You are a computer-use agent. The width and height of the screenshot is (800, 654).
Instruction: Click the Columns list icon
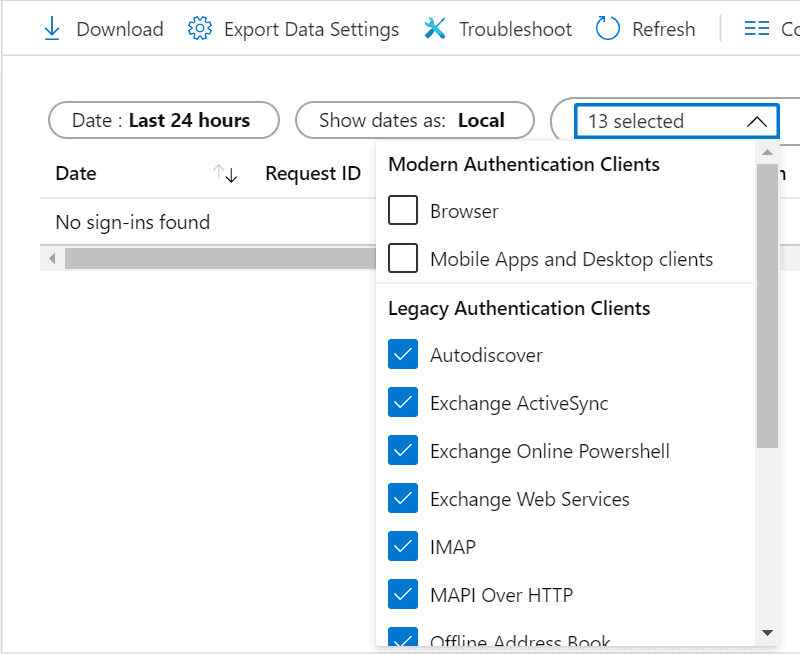(x=757, y=28)
